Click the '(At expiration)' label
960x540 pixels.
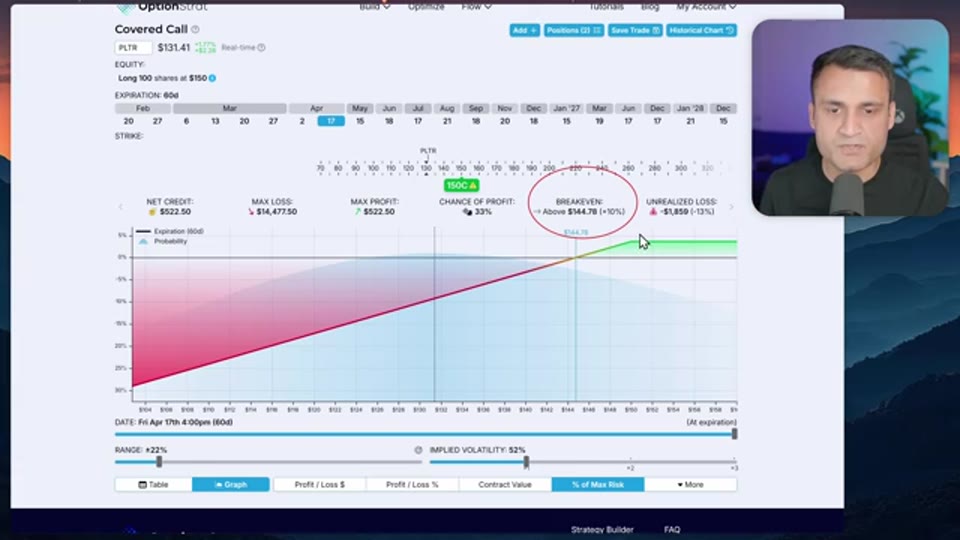point(711,422)
